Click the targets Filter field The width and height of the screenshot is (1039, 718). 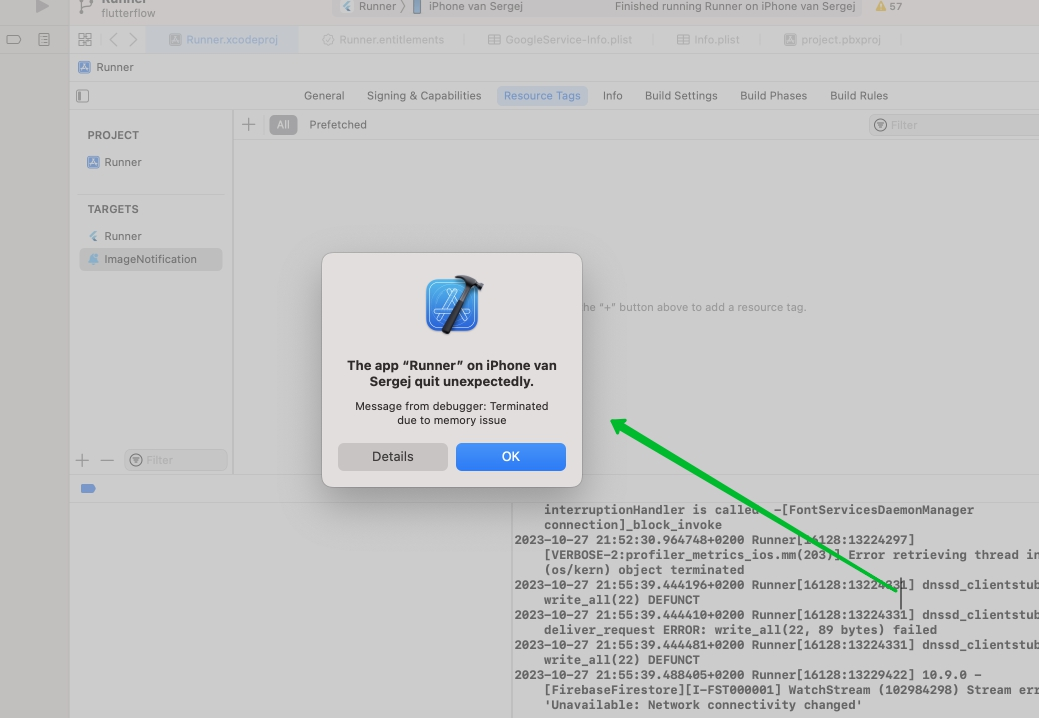(x=176, y=460)
